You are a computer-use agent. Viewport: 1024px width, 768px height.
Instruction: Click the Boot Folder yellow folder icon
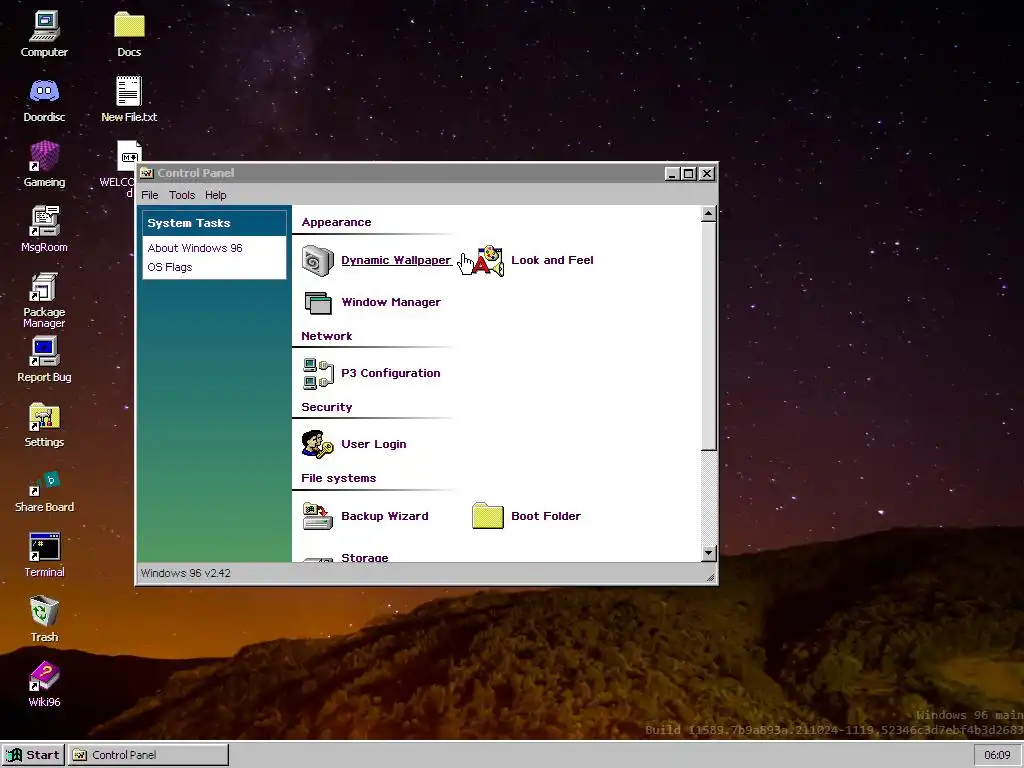click(488, 515)
